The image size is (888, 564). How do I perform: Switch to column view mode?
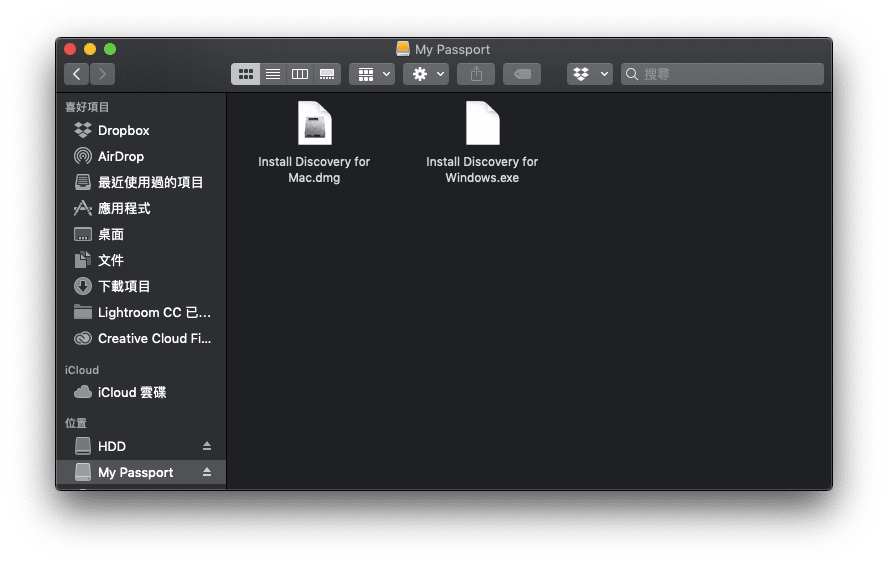(x=300, y=74)
